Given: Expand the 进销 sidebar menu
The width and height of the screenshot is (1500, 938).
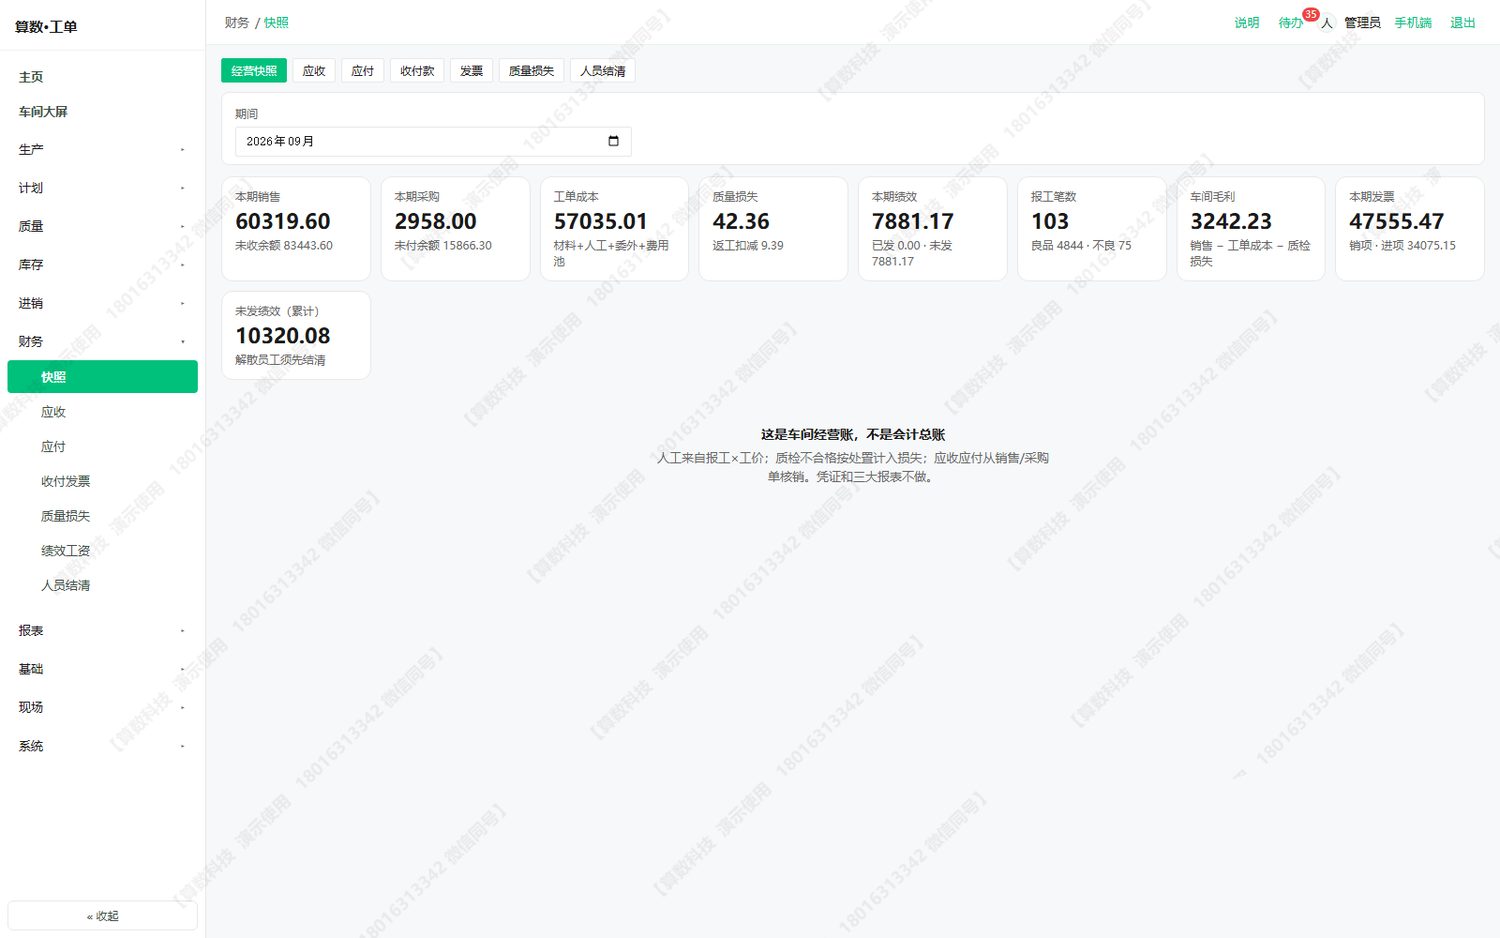Looking at the screenshot, I should coord(102,303).
